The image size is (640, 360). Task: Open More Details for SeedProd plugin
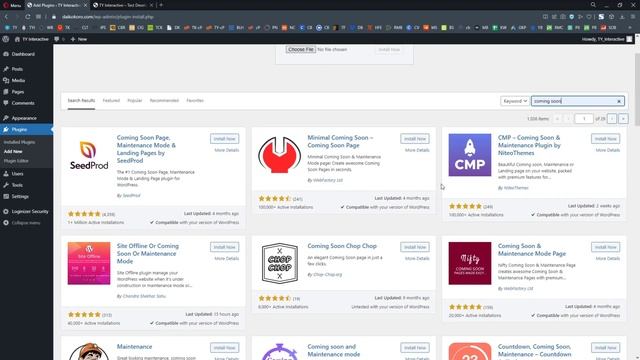tap(227, 150)
